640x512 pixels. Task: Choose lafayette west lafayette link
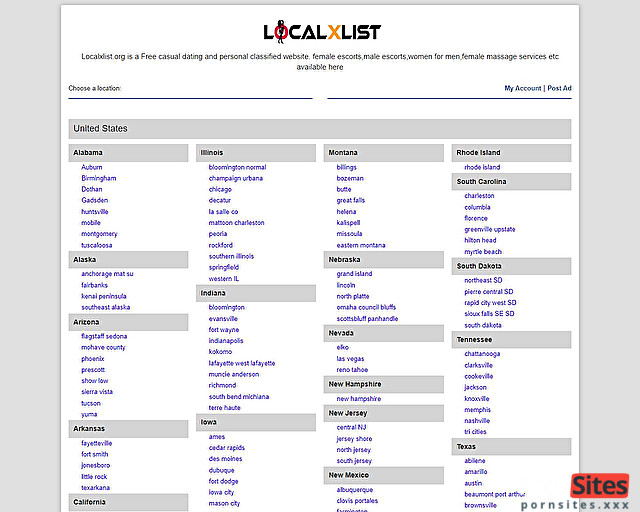point(242,363)
